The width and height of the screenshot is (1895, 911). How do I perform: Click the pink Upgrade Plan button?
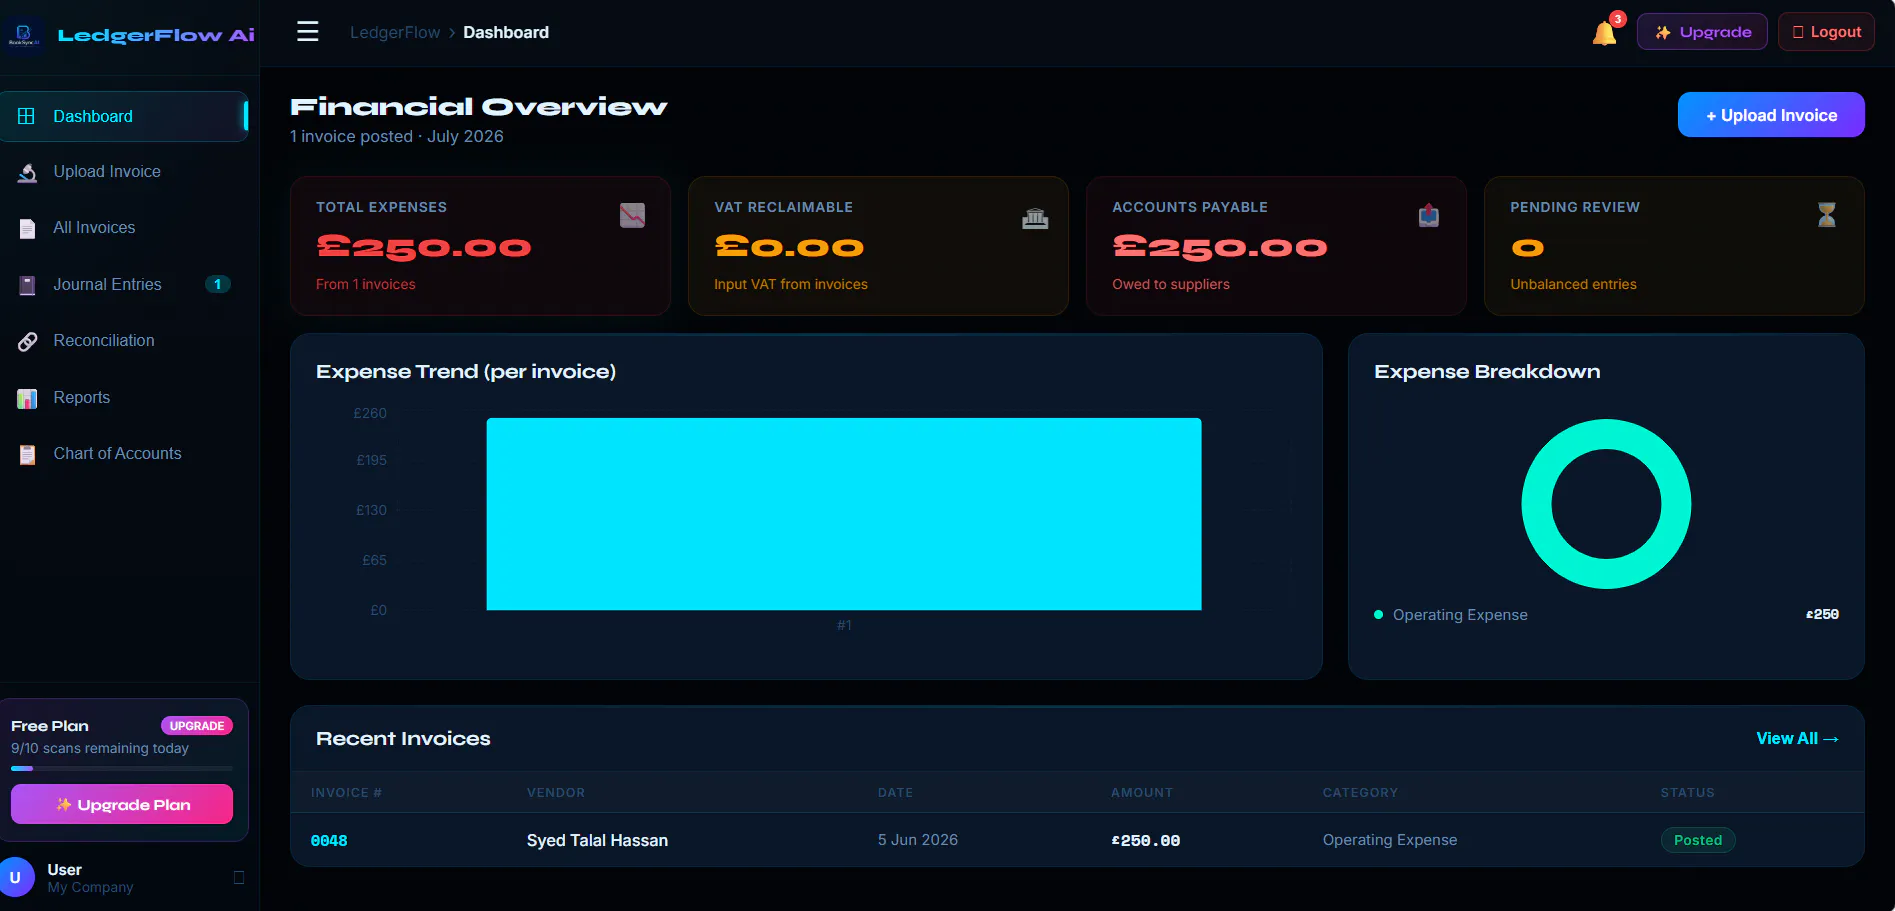click(122, 804)
